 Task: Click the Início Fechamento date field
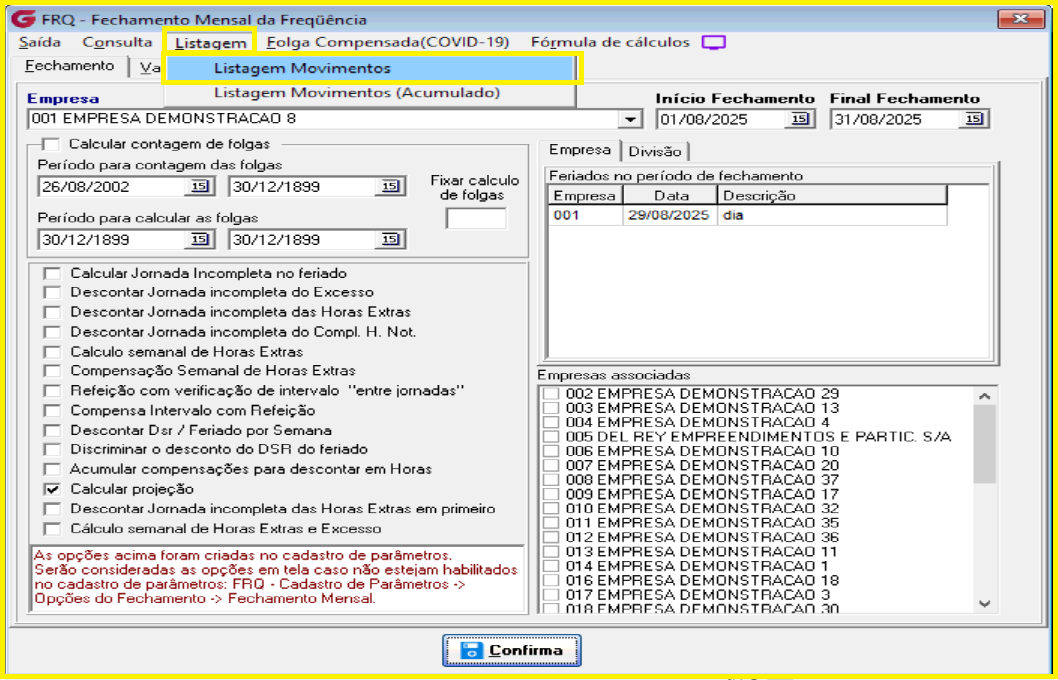(721, 119)
